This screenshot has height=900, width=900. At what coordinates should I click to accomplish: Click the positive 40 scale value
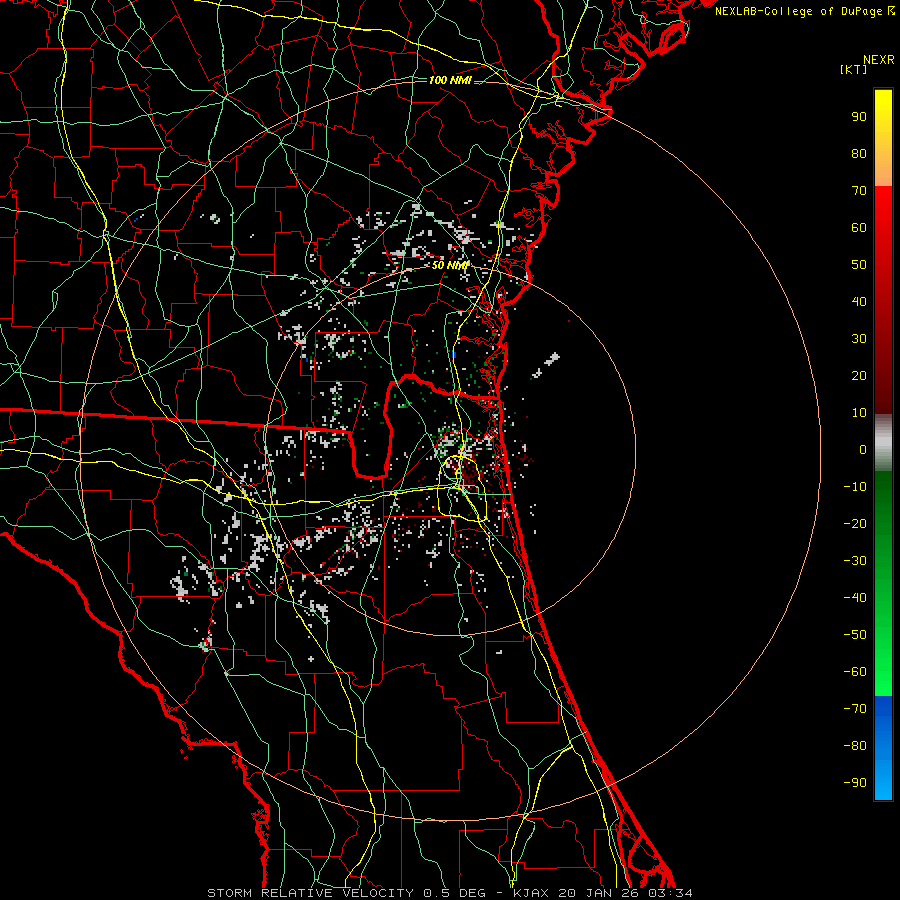859,301
